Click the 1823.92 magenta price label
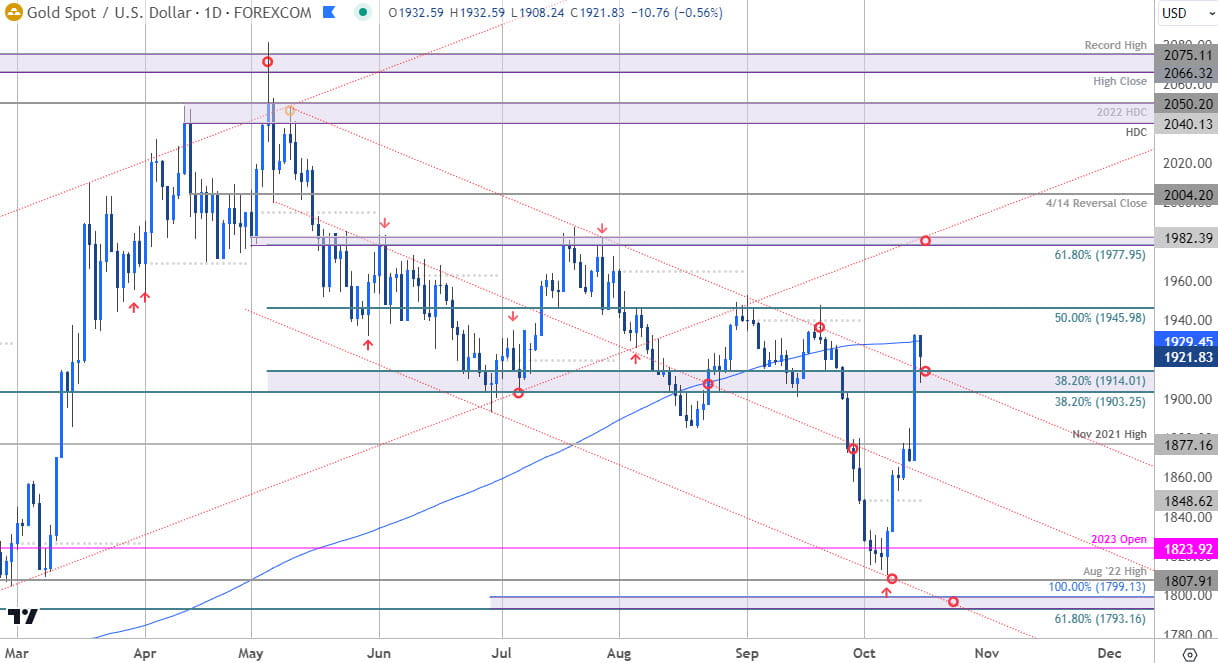Image resolution: width=1218 pixels, height=663 pixels. [1185, 548]
